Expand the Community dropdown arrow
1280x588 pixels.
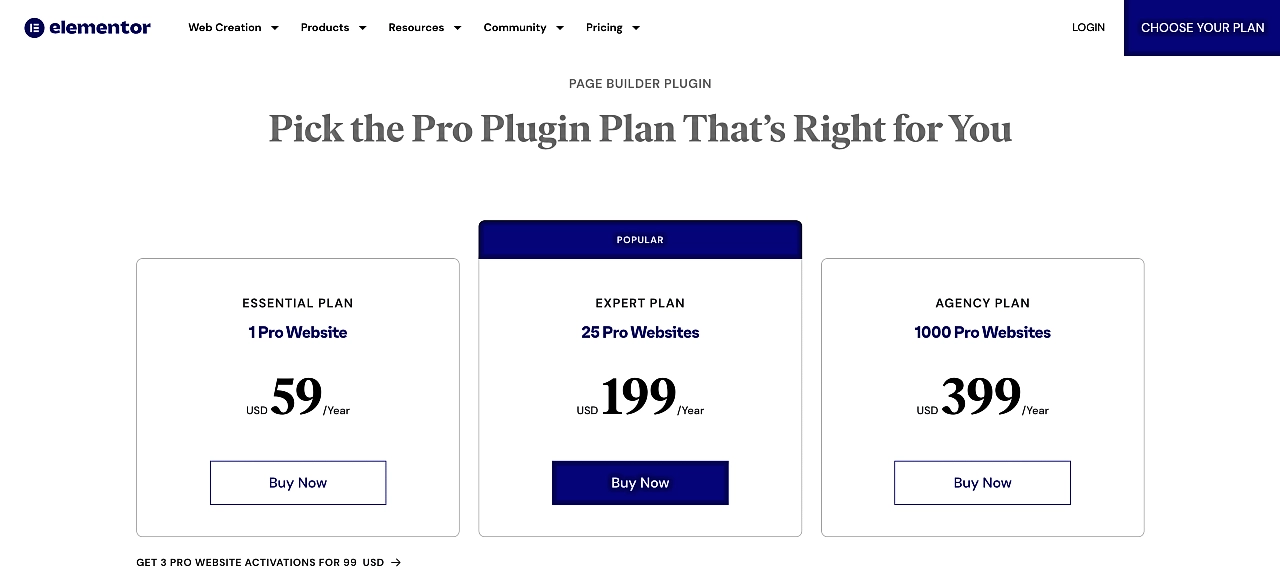[560, 28]
